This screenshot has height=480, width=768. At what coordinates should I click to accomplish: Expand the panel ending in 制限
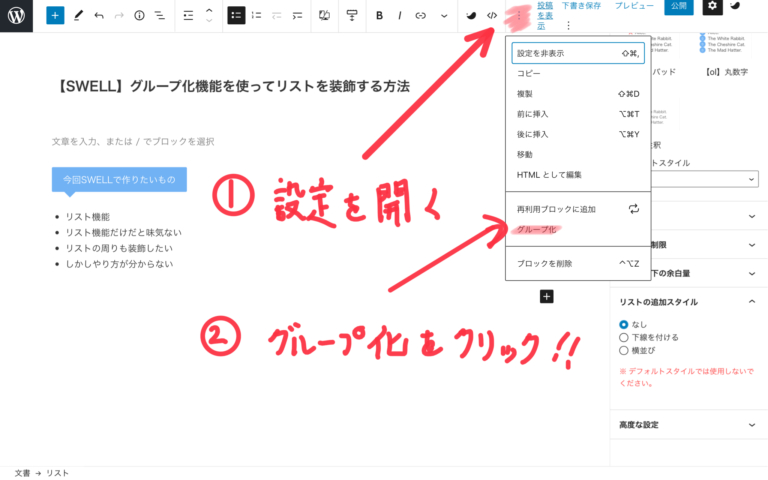[x=709, y=245]
